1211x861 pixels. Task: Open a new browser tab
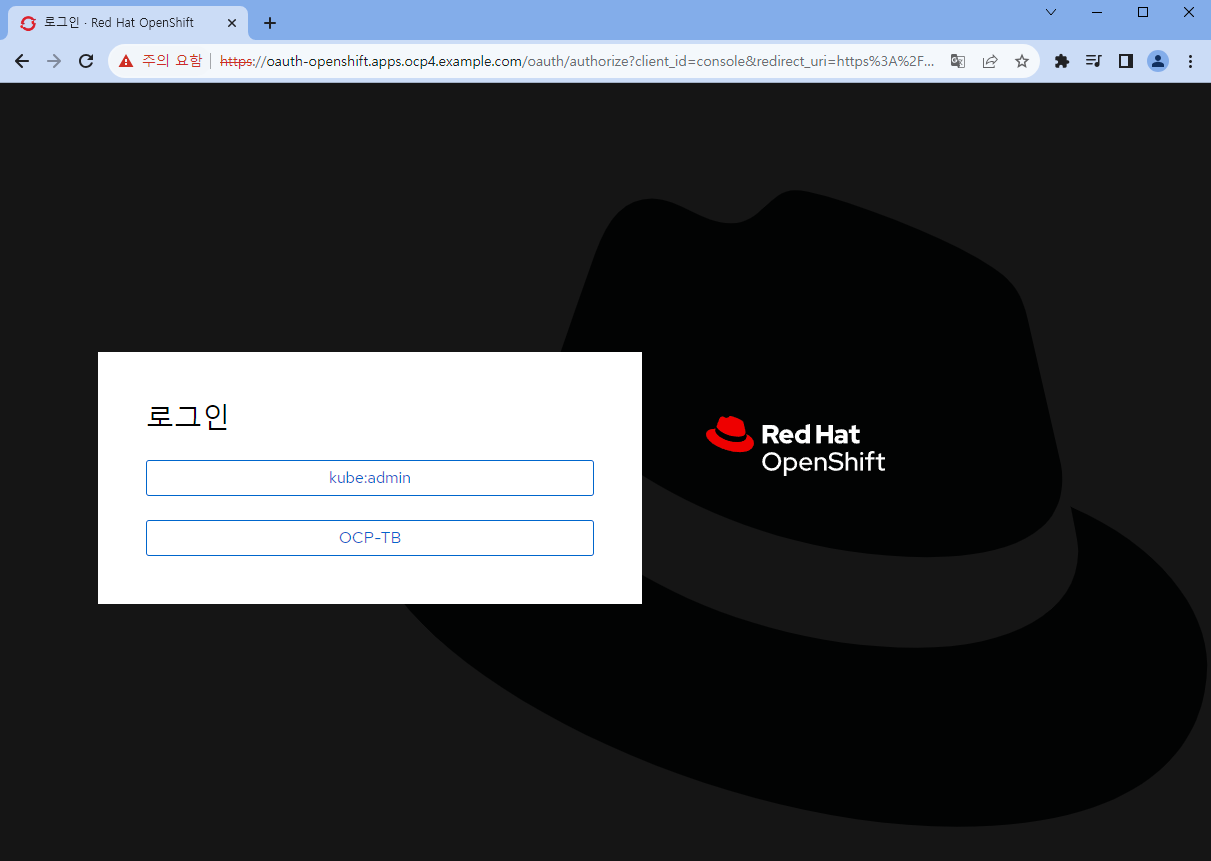click(x=269, y=23)
